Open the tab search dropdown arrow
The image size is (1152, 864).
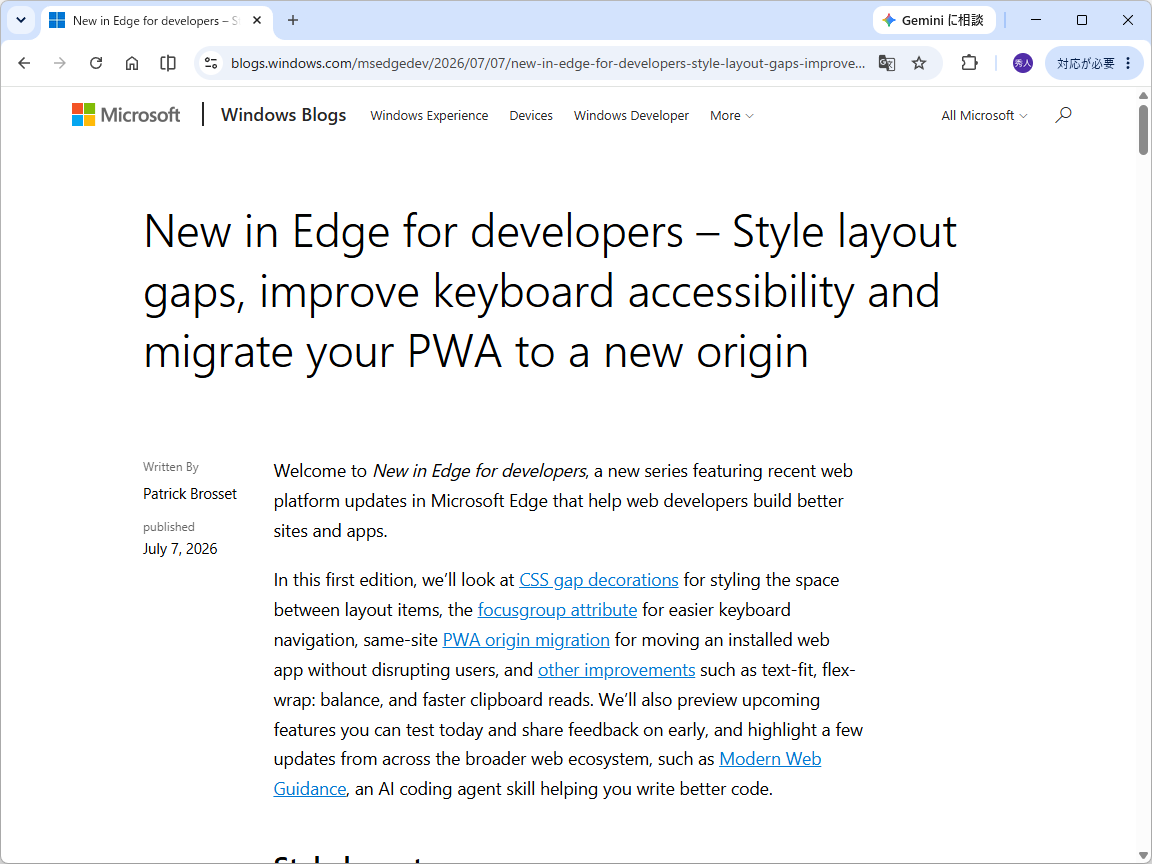point(21,21)
